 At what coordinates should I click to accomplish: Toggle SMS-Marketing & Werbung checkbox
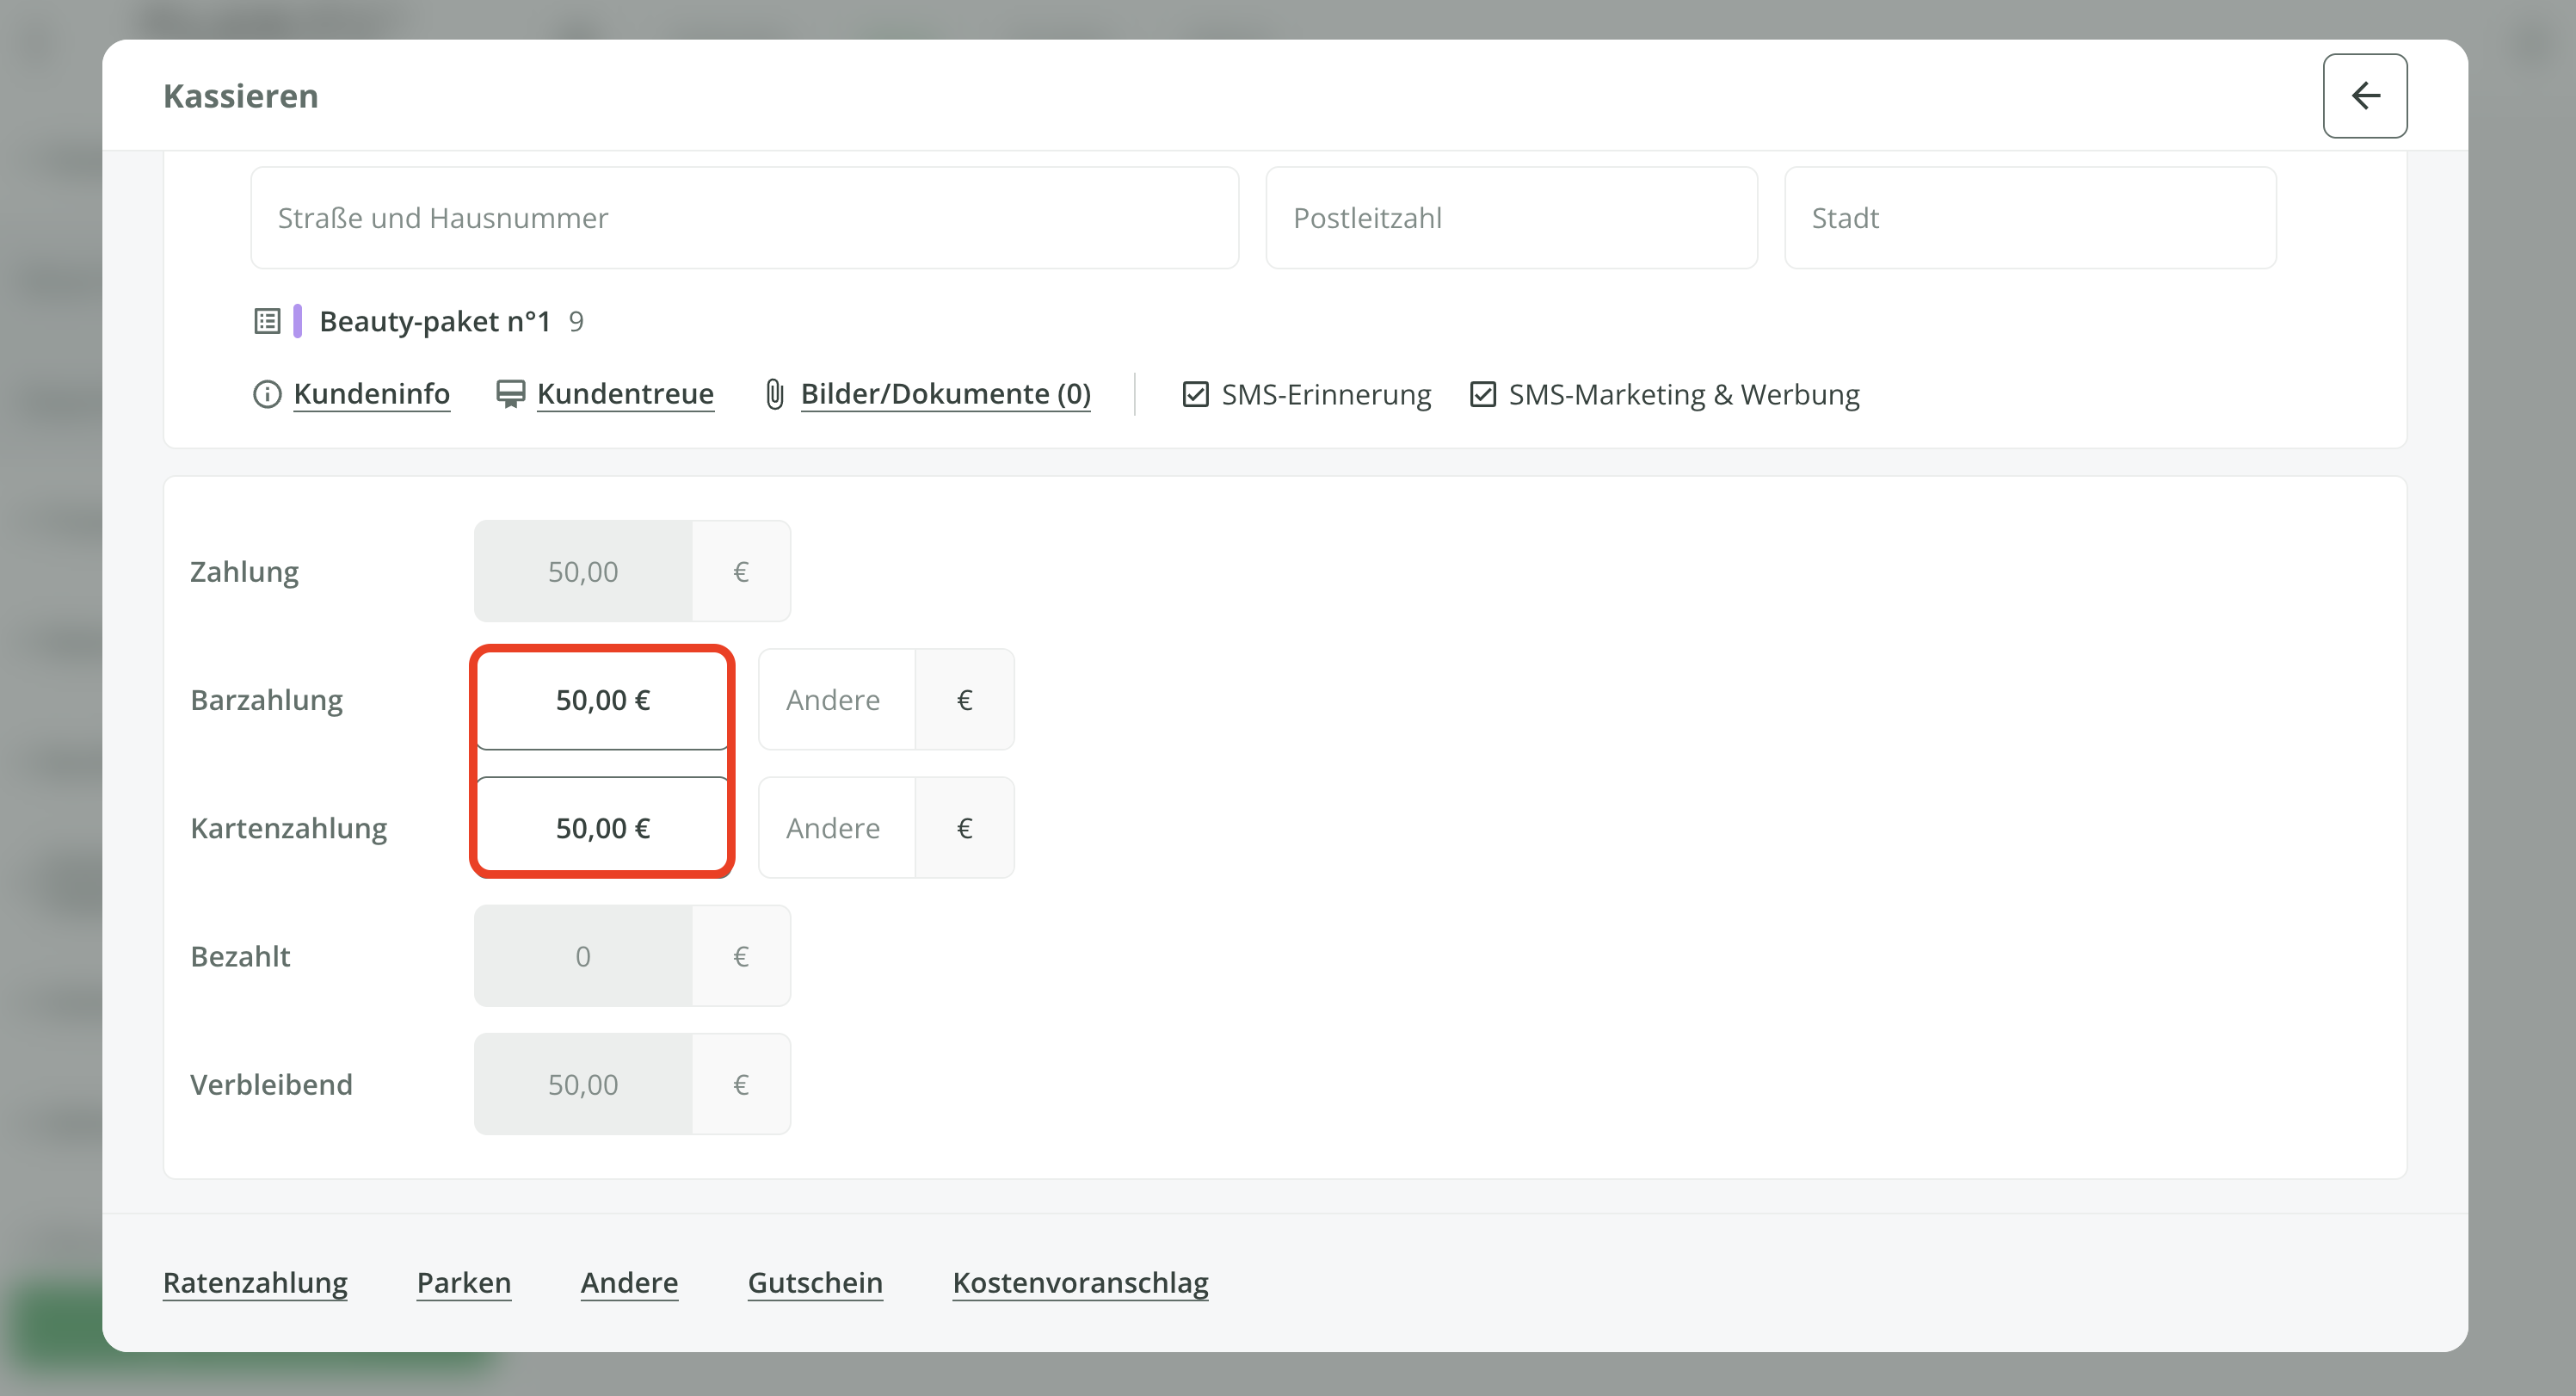coord(1482,394)
